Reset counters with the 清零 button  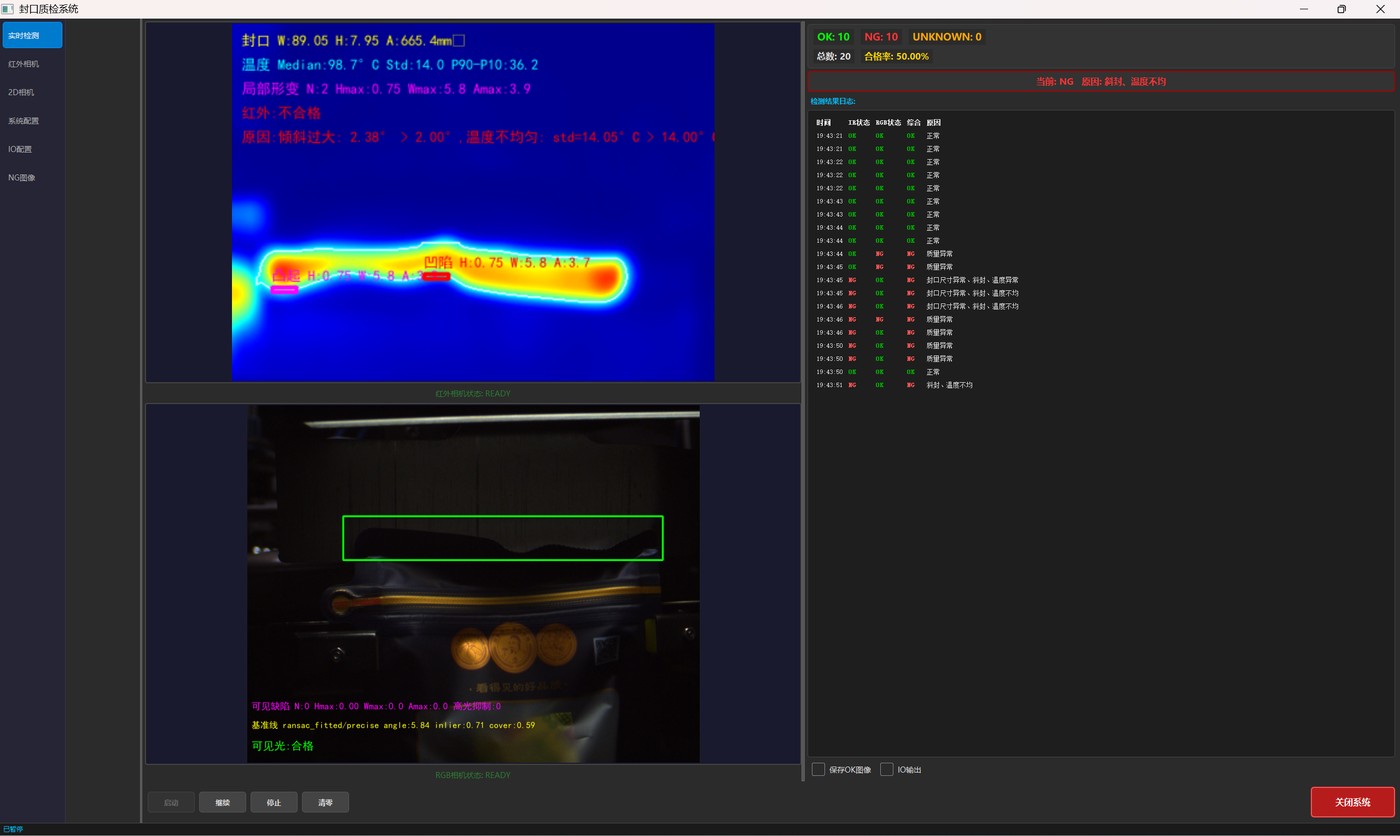tap(325, 802)
